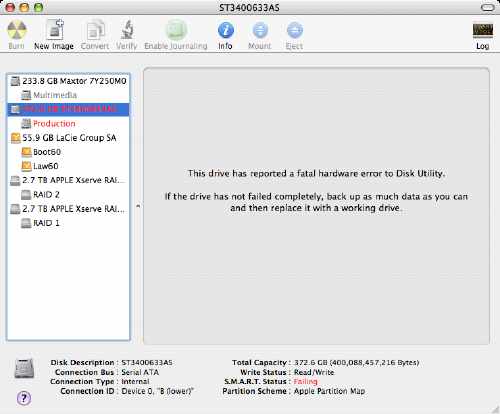Select the 233.8 GB Maxtor 7Y250M0 disk
Image resolution: width=500 pixels, height=414 pixels.
68,81
